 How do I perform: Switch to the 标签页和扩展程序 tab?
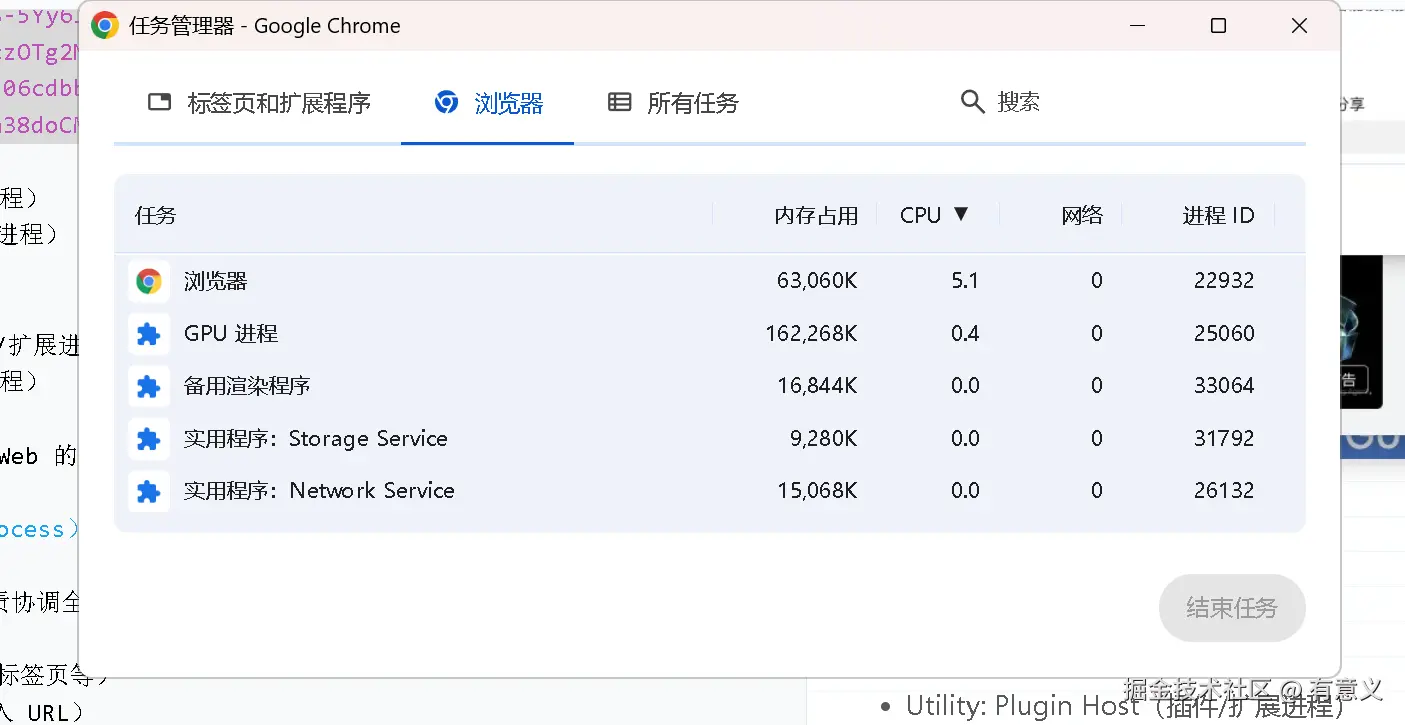tap(258, 102)
